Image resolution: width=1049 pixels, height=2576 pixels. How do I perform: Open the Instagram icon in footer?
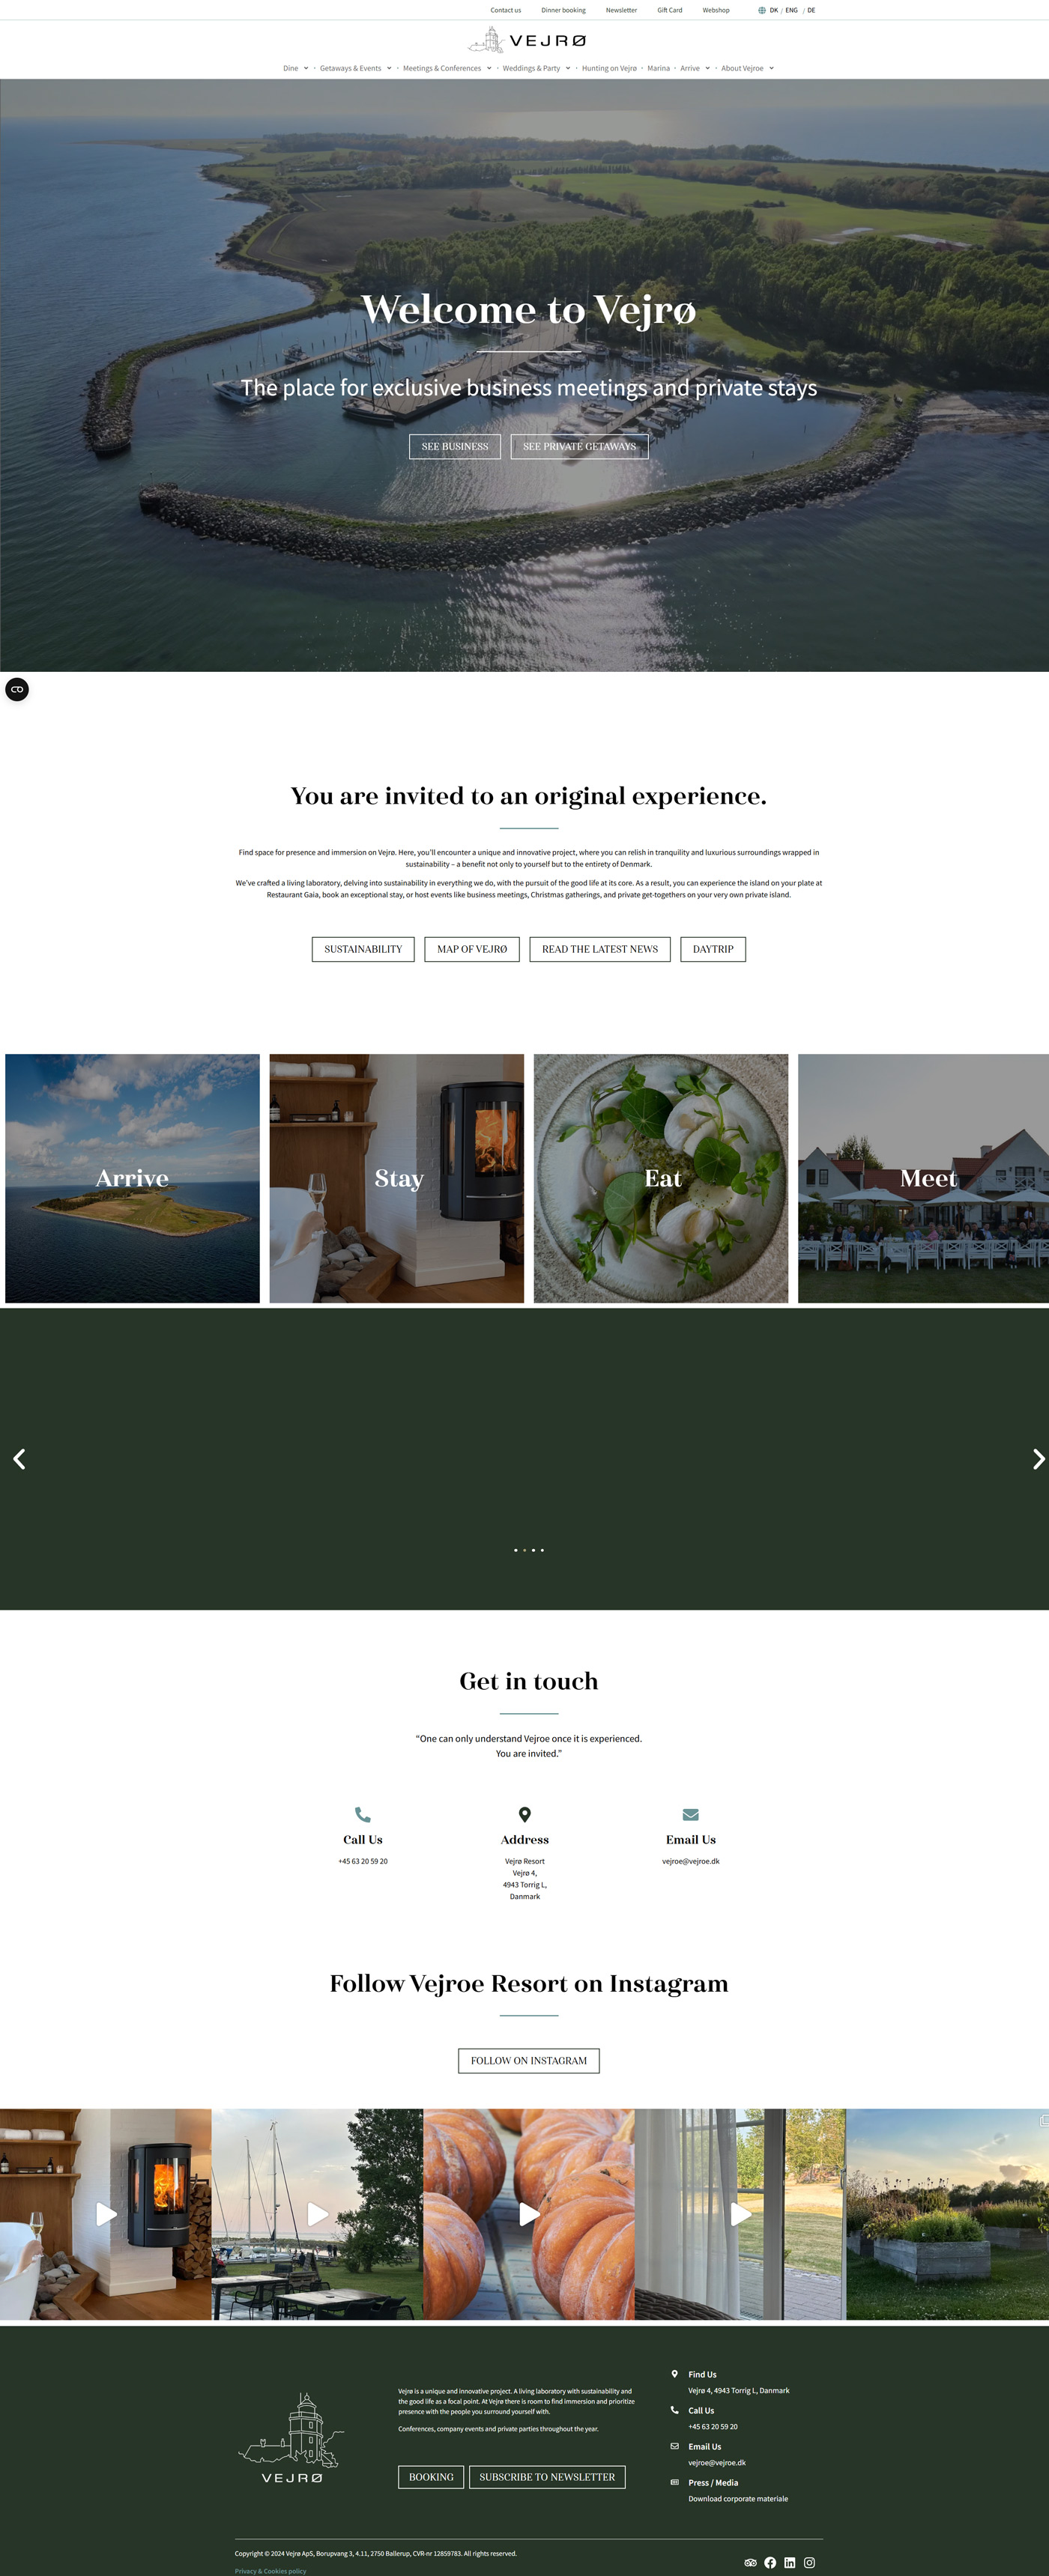[810, 2562]
